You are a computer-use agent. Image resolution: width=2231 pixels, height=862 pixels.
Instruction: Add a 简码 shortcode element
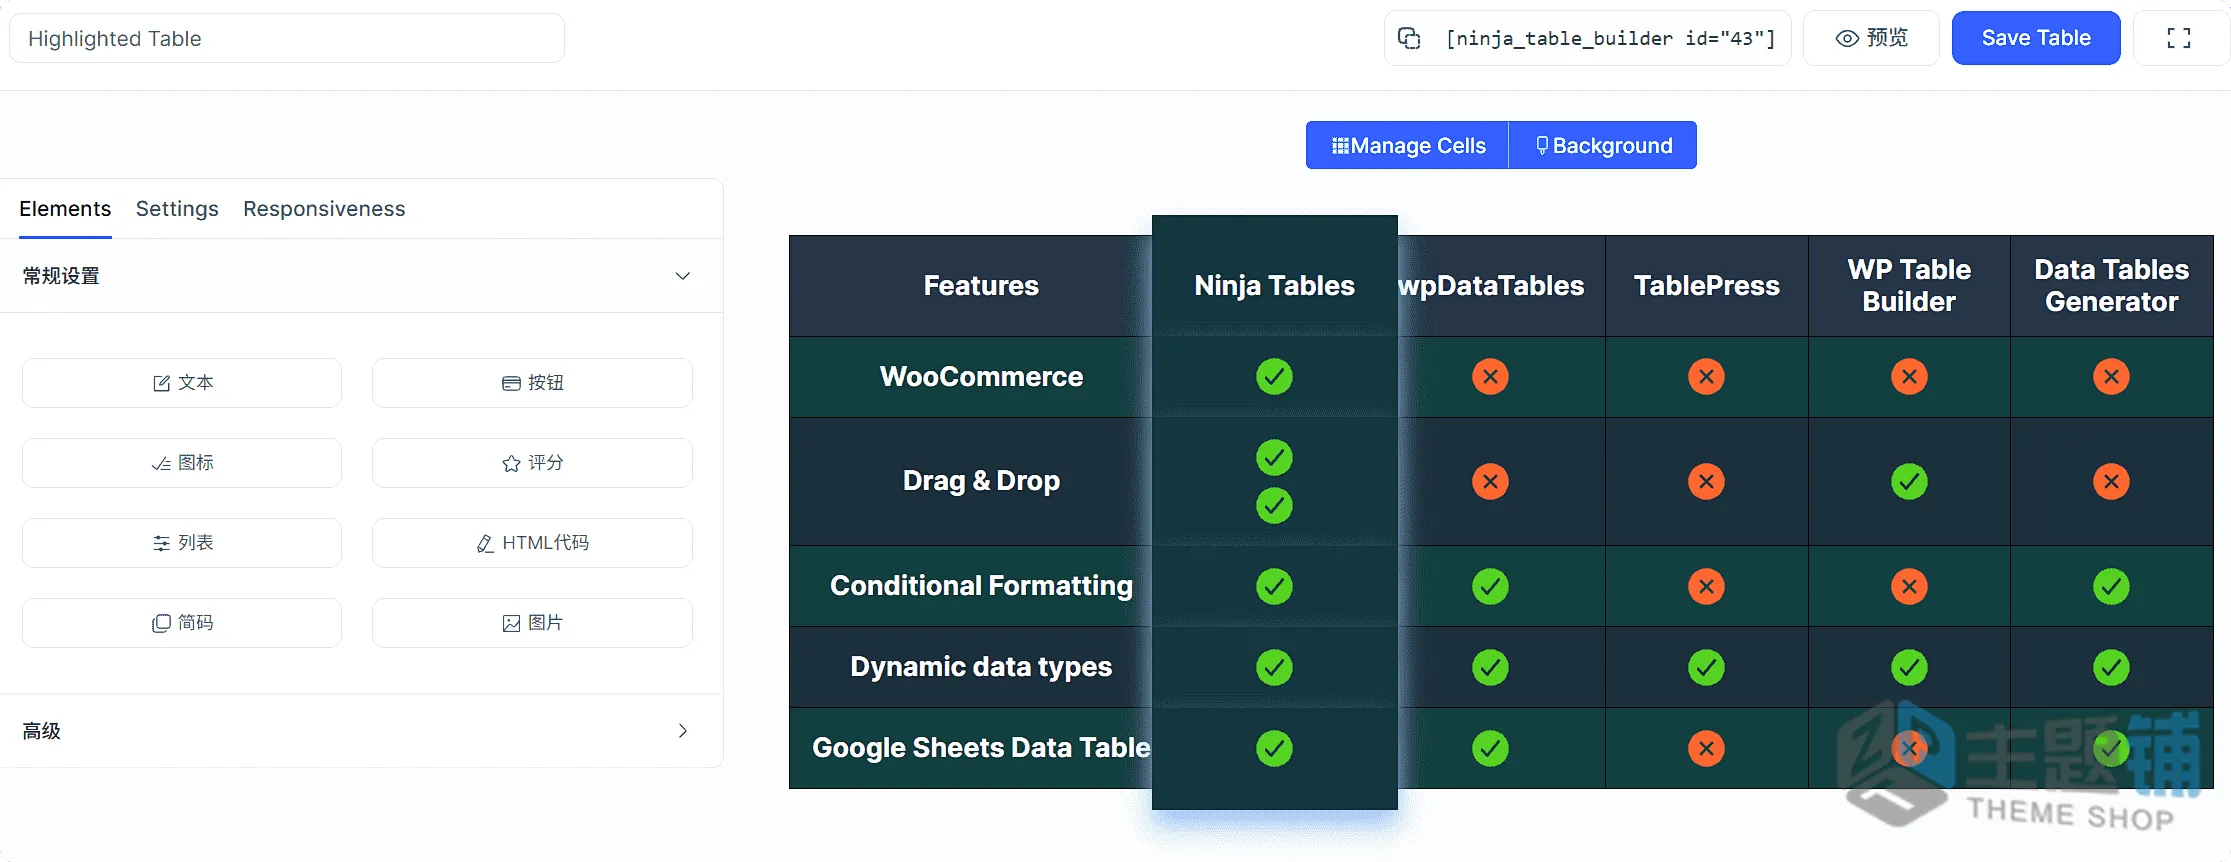point(182,623)
